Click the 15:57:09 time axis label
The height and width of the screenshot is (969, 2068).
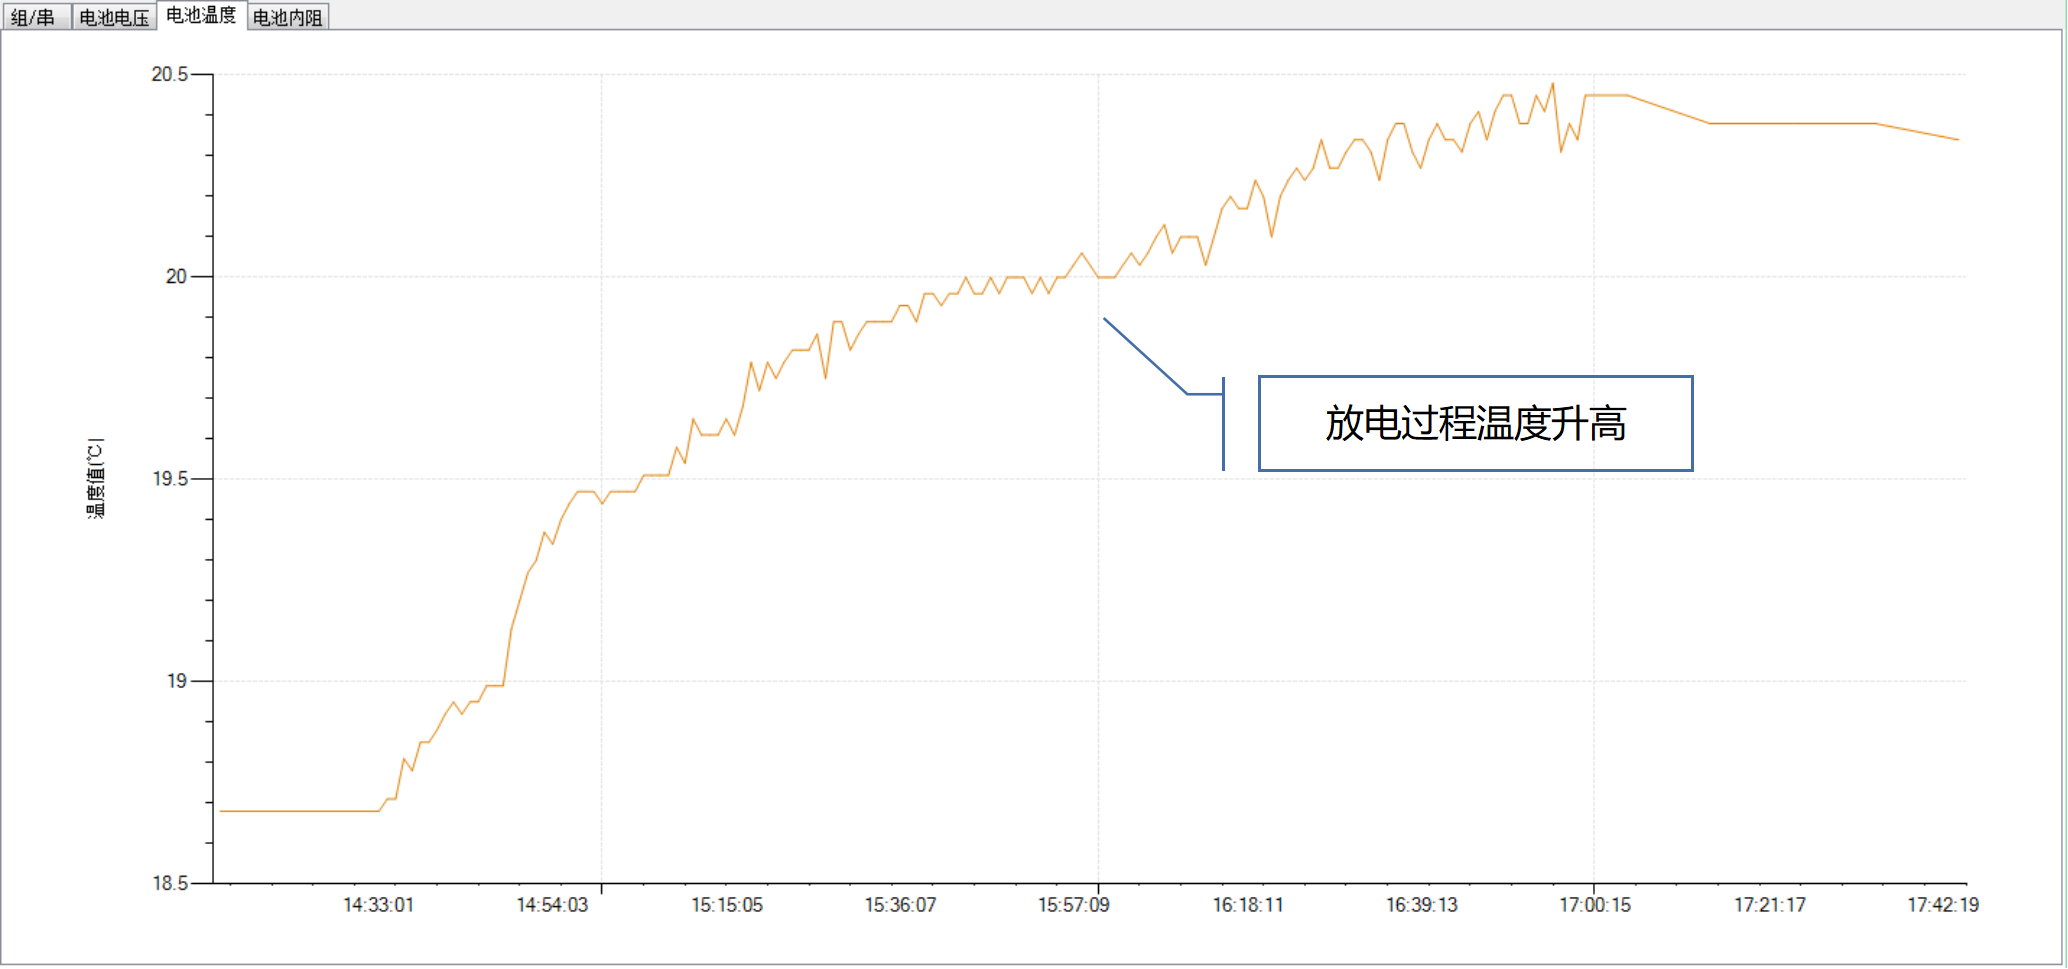(x=1073, y=905)
